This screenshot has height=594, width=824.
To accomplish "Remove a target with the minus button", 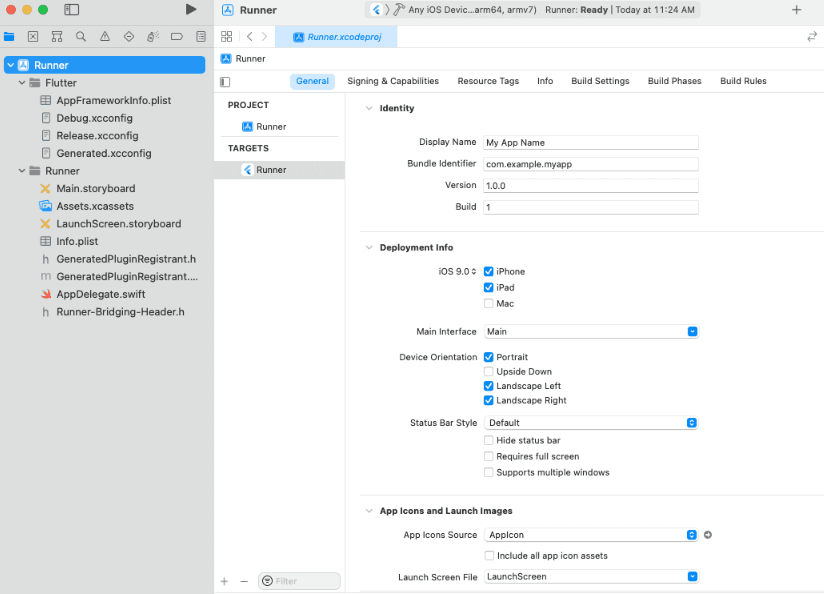I will [x=244, y=581].
